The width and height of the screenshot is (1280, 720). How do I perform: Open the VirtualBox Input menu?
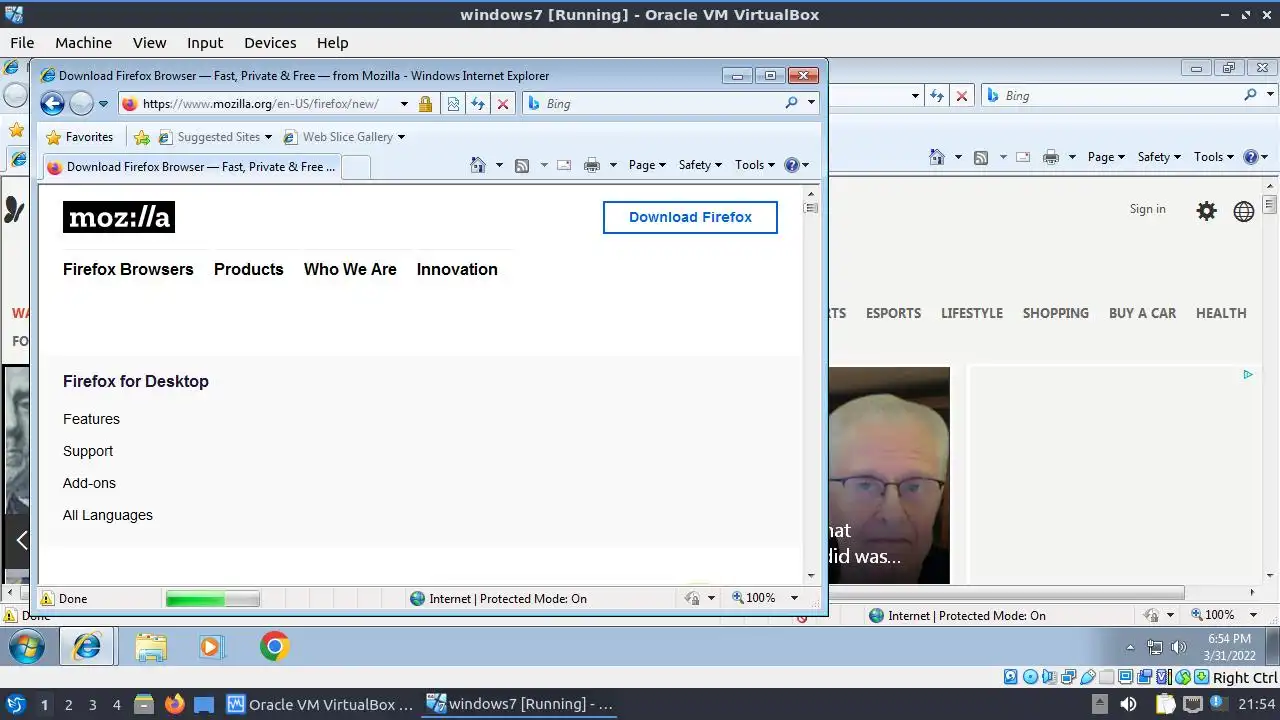pyautogui.click(x=205, y=43)
